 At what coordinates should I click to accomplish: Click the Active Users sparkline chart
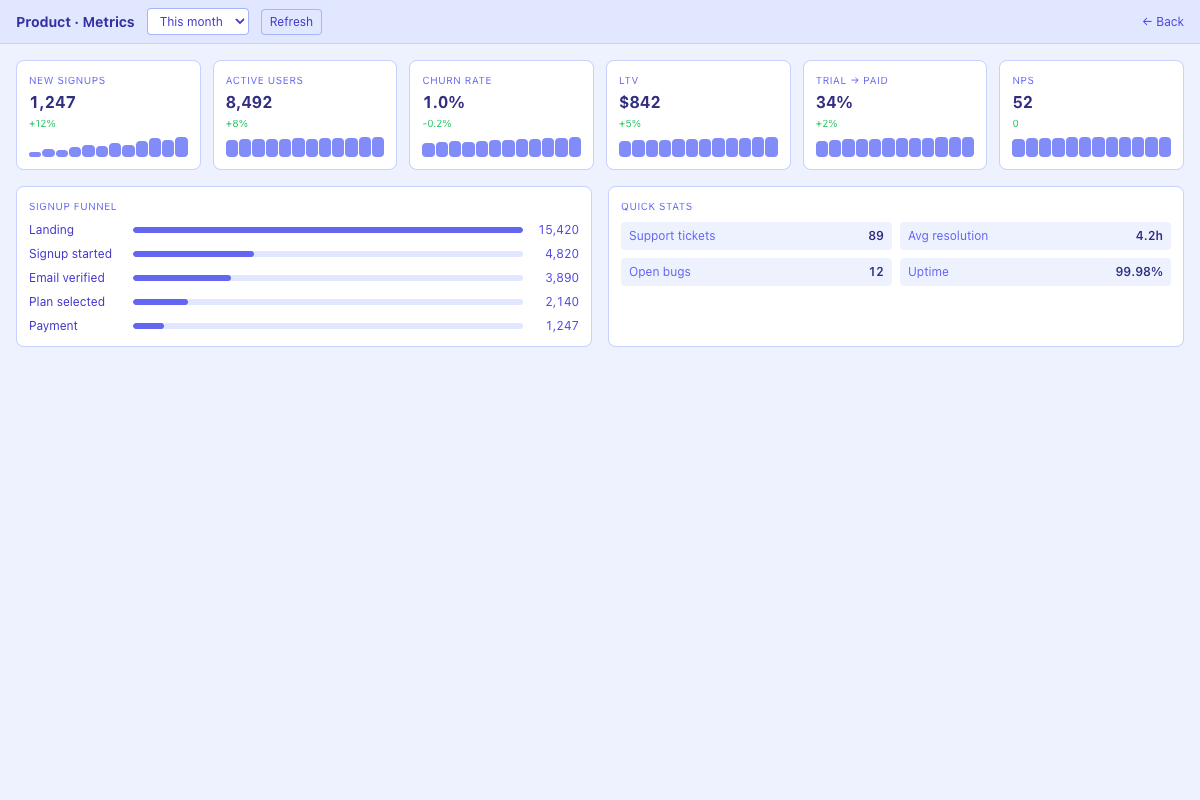305,147
